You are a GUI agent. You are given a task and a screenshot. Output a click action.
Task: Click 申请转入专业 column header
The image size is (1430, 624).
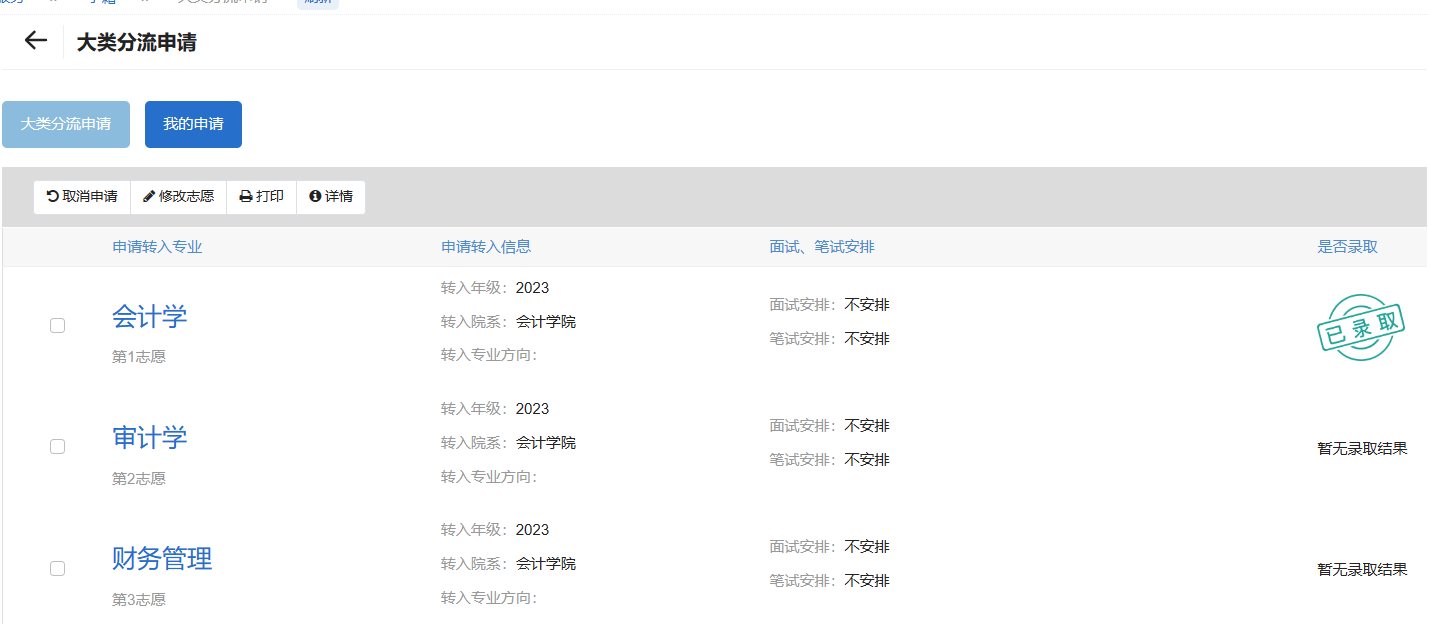coord(157,247)
